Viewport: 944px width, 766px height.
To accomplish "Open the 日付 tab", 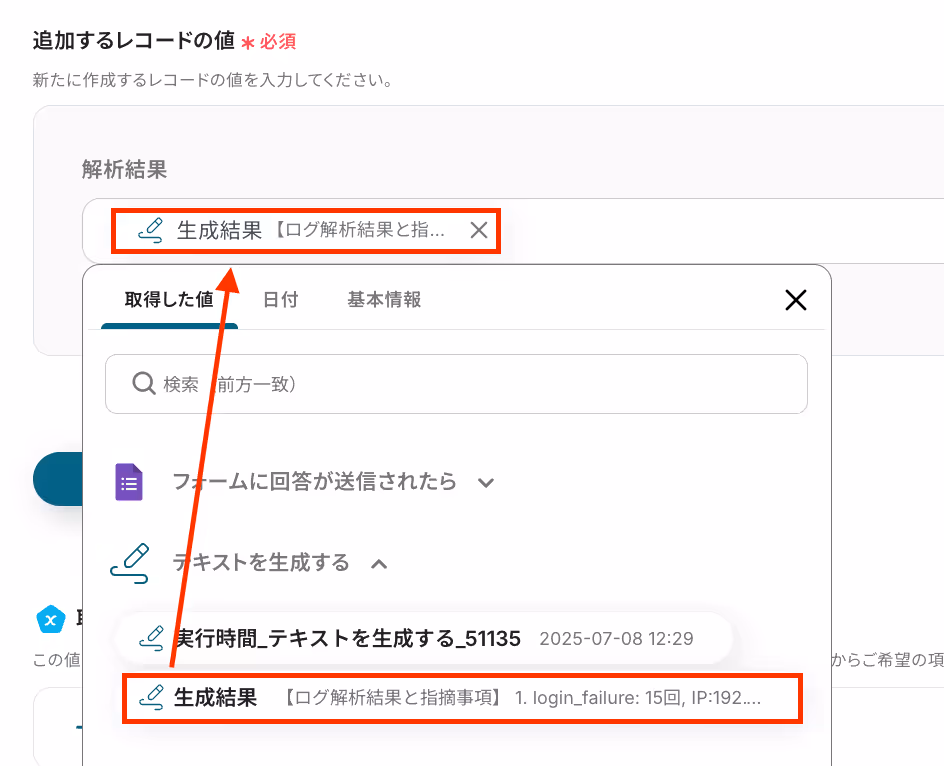I will click(281, 299).
